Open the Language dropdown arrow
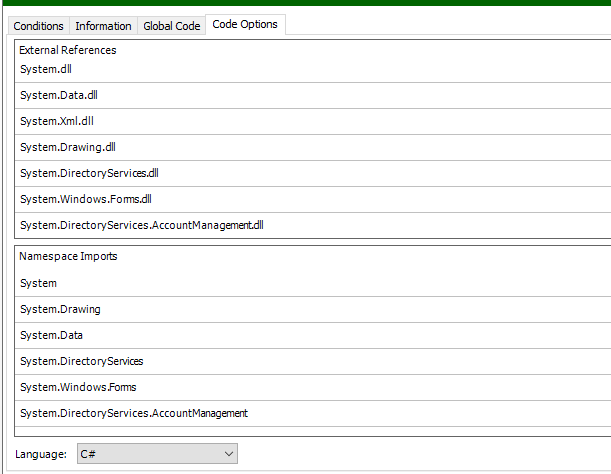 229,455
